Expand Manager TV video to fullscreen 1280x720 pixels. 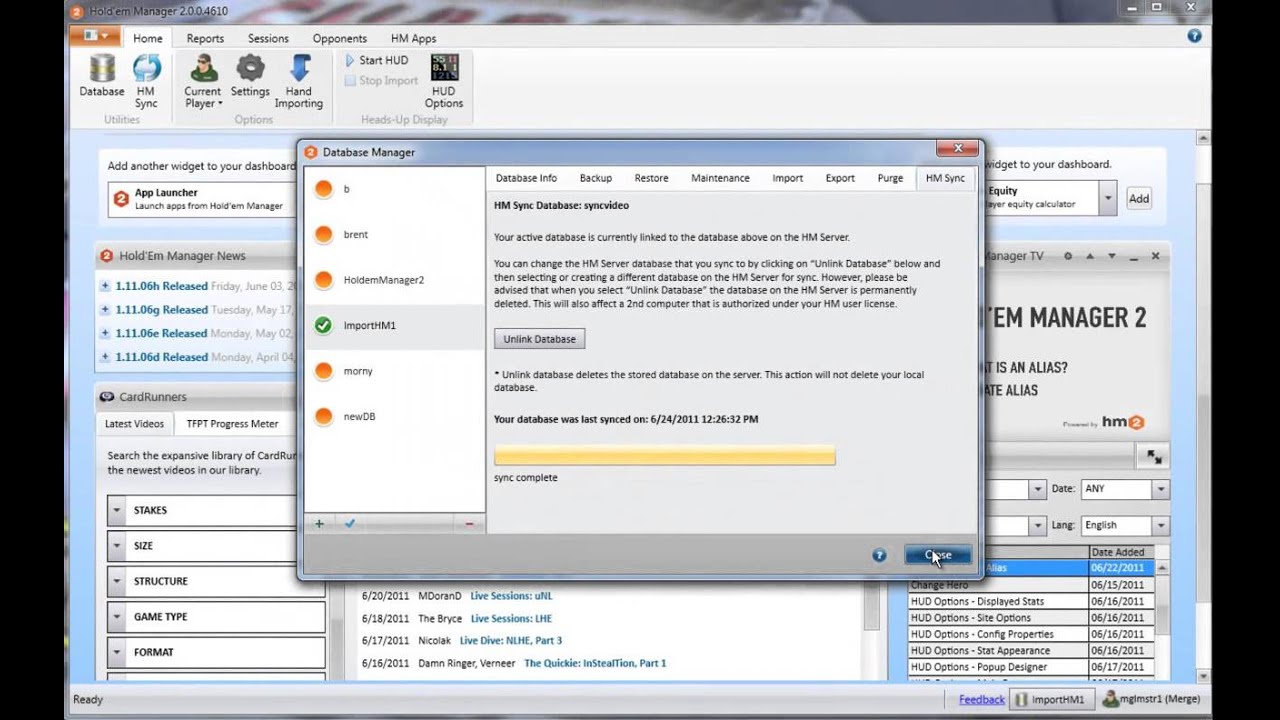click(1154, 457)
